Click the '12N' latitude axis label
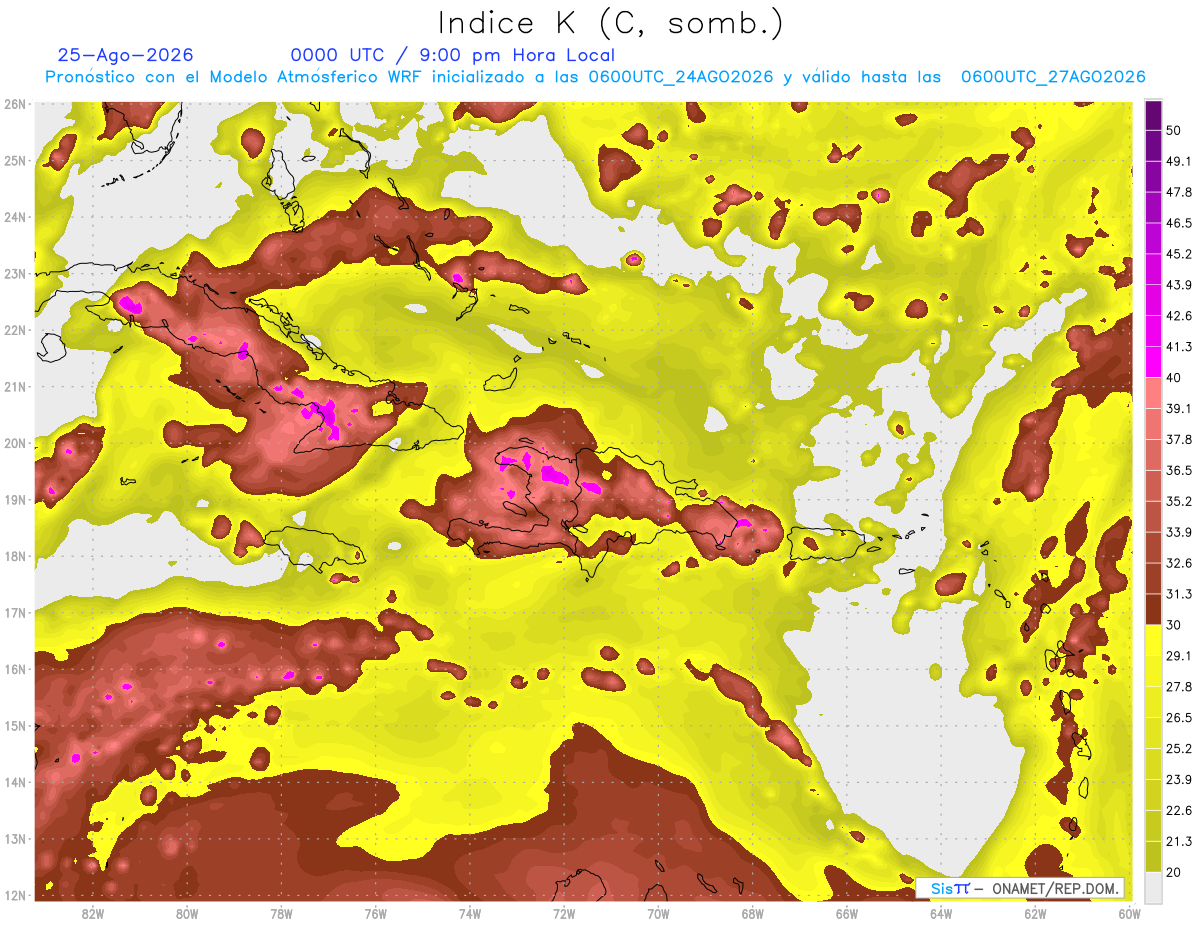Screen dimensions: 1200x927 (17, 895)
